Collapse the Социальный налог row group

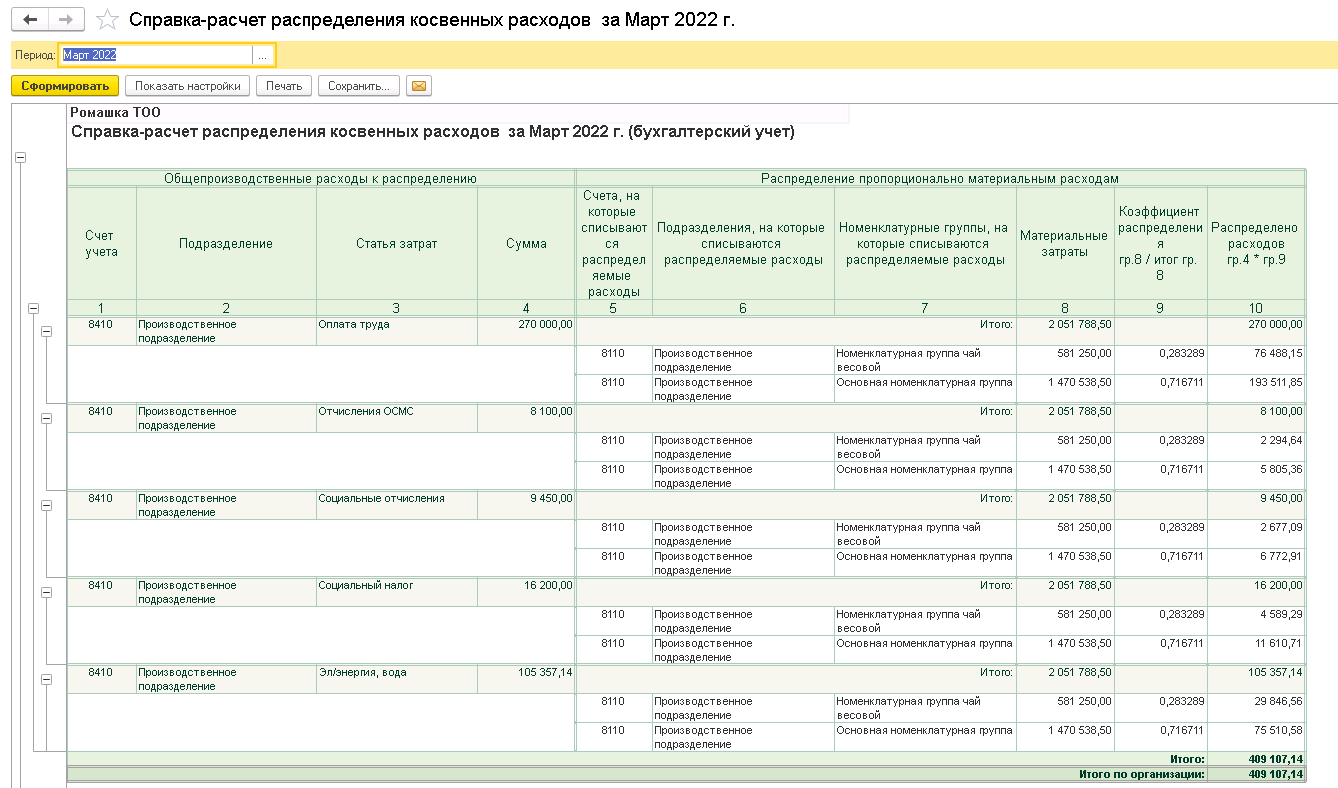46,592
